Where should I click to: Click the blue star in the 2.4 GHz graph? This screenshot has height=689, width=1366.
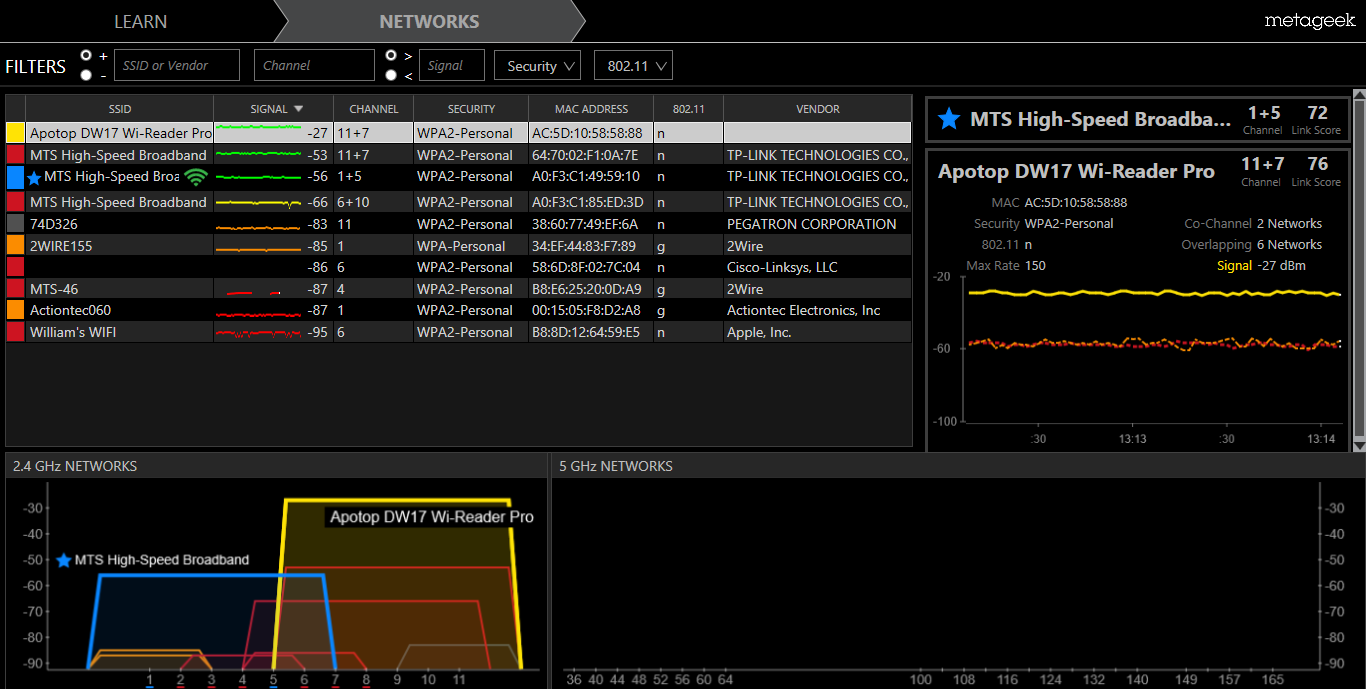click(64, 560)
